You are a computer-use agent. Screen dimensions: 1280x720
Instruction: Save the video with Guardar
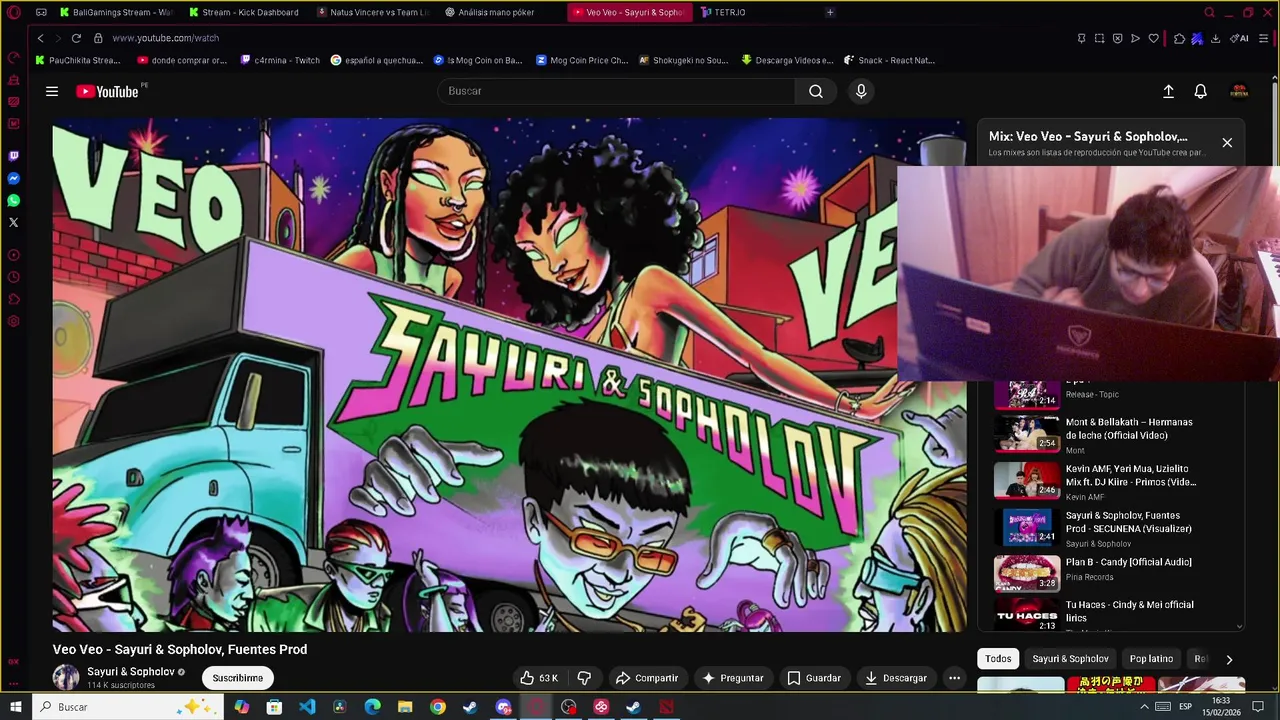pyautogui.click(x=813, y=678)
